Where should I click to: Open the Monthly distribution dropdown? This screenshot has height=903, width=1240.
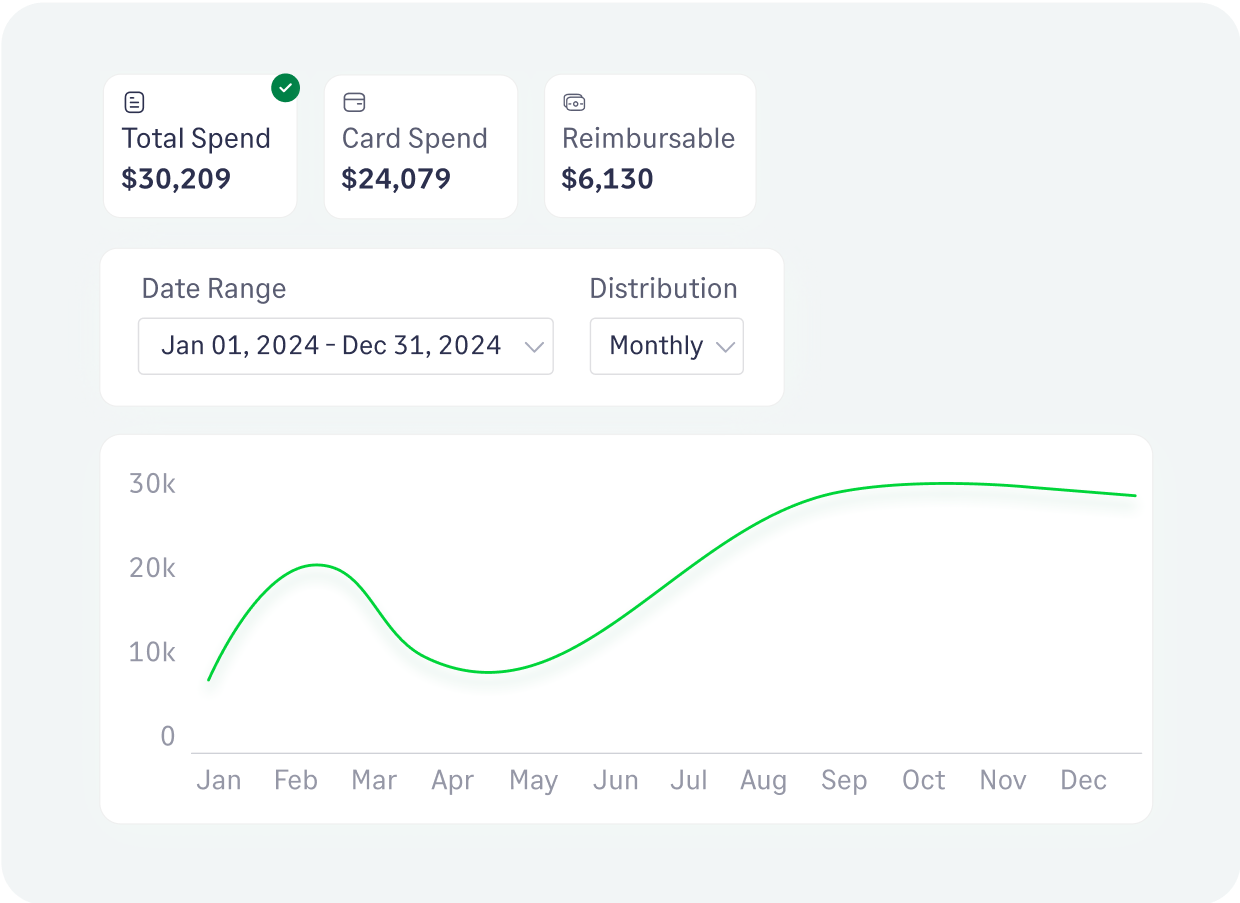(x=666, y=346)
